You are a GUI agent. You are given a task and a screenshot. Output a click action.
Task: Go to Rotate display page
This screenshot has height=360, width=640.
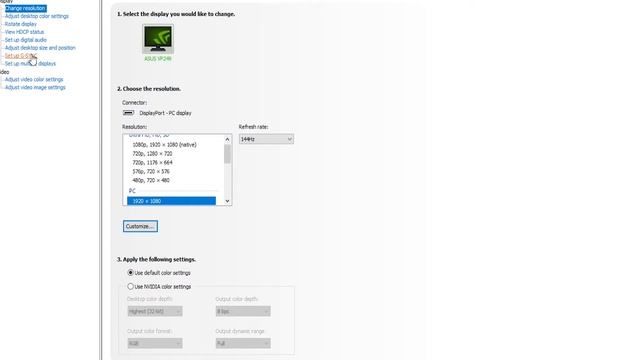20,24
